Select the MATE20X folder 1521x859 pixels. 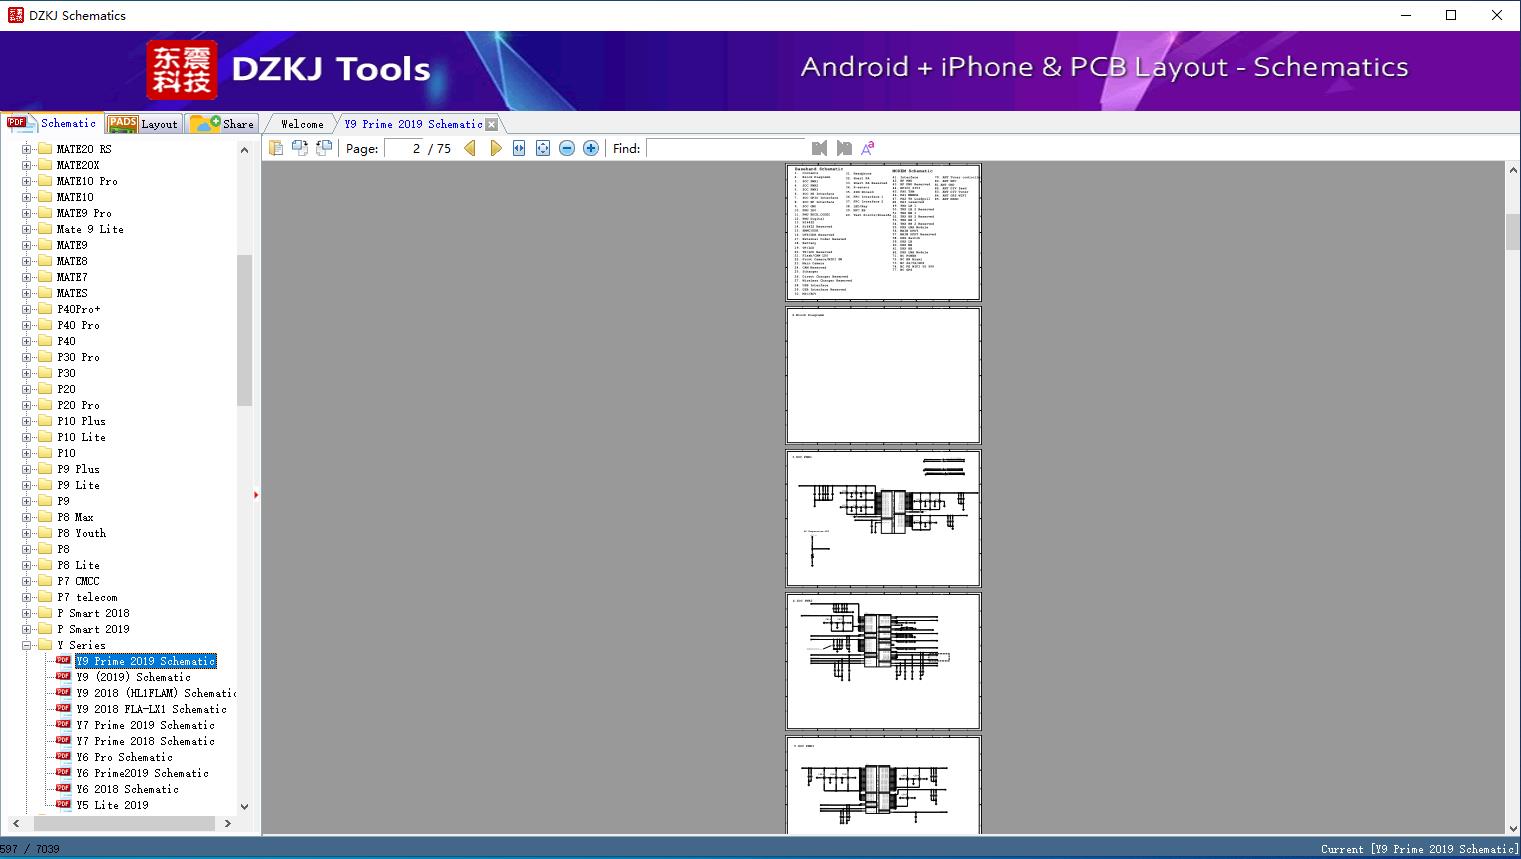pos(78,165)
